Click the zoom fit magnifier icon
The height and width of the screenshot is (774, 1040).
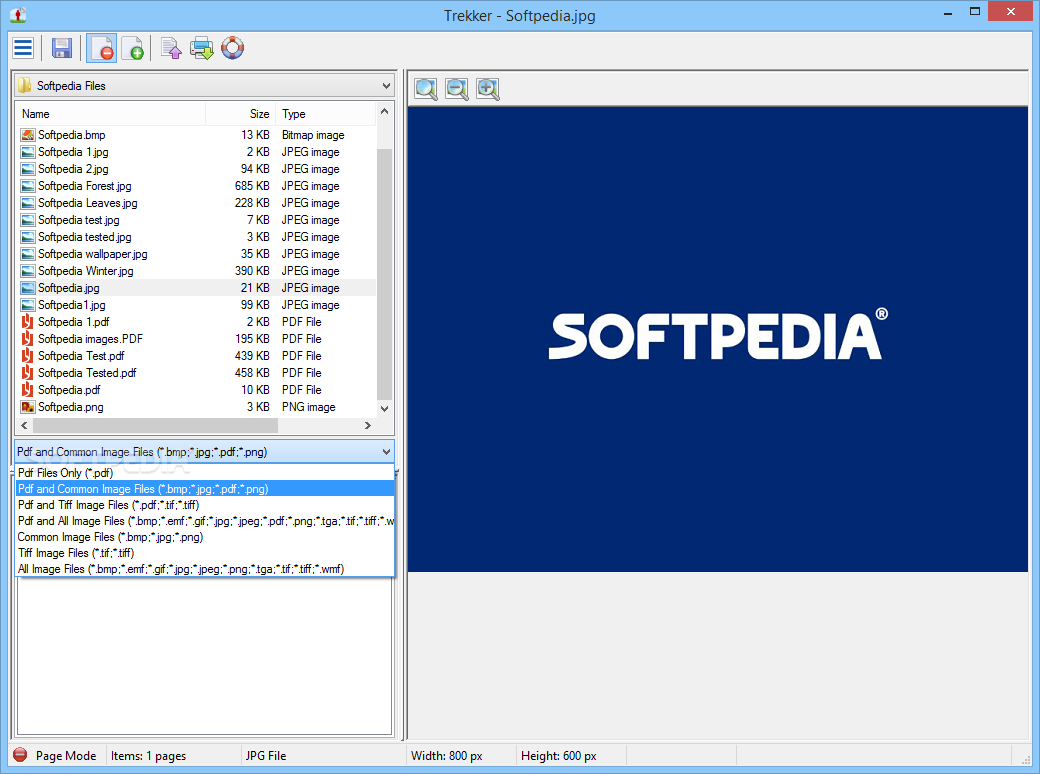[426, 89]
